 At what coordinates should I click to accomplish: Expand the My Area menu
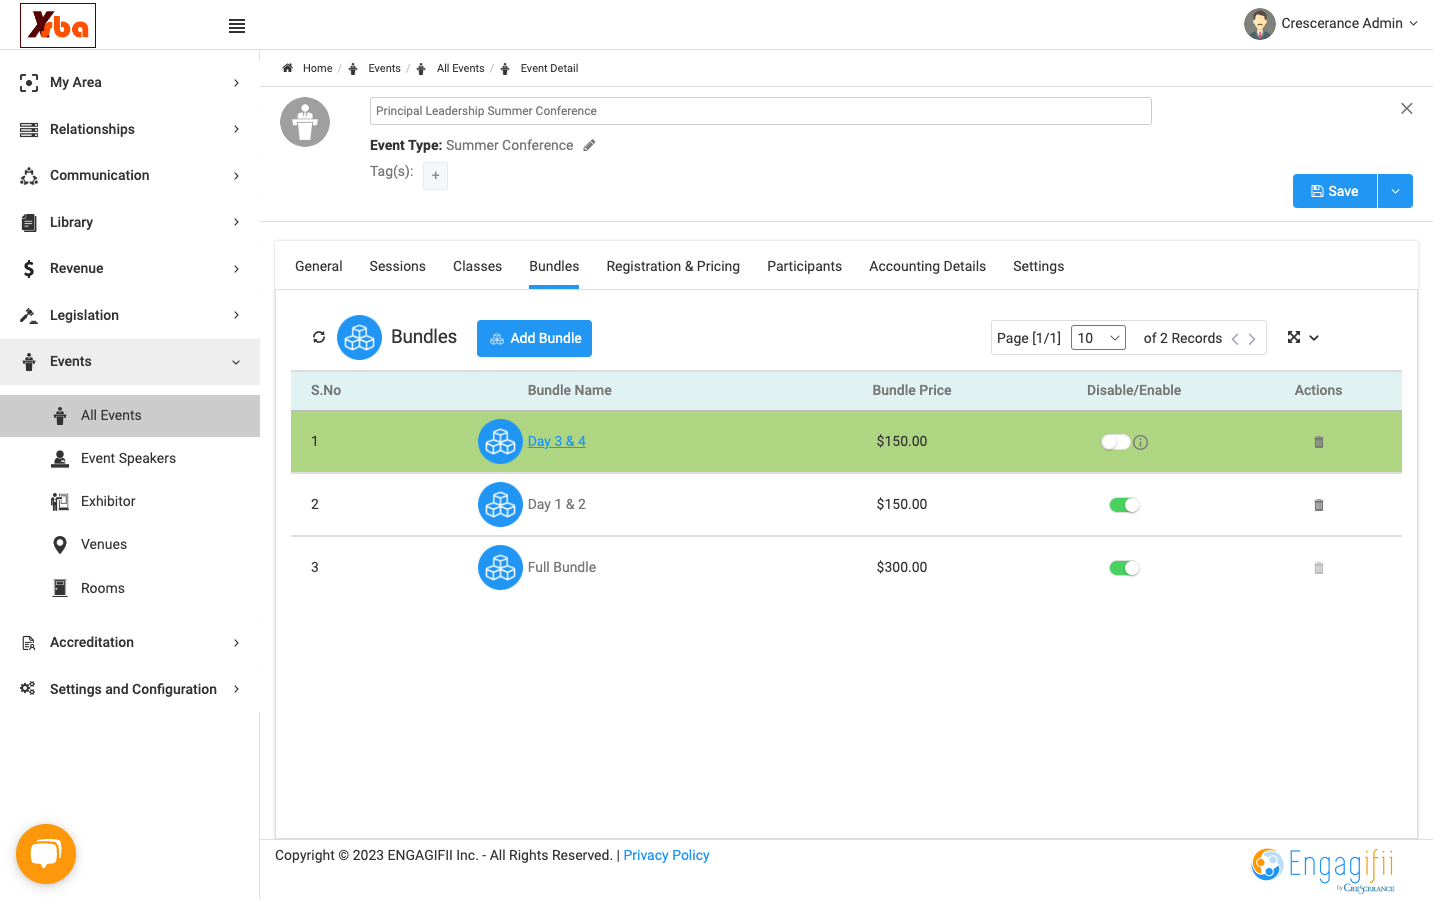click(130, 83)
